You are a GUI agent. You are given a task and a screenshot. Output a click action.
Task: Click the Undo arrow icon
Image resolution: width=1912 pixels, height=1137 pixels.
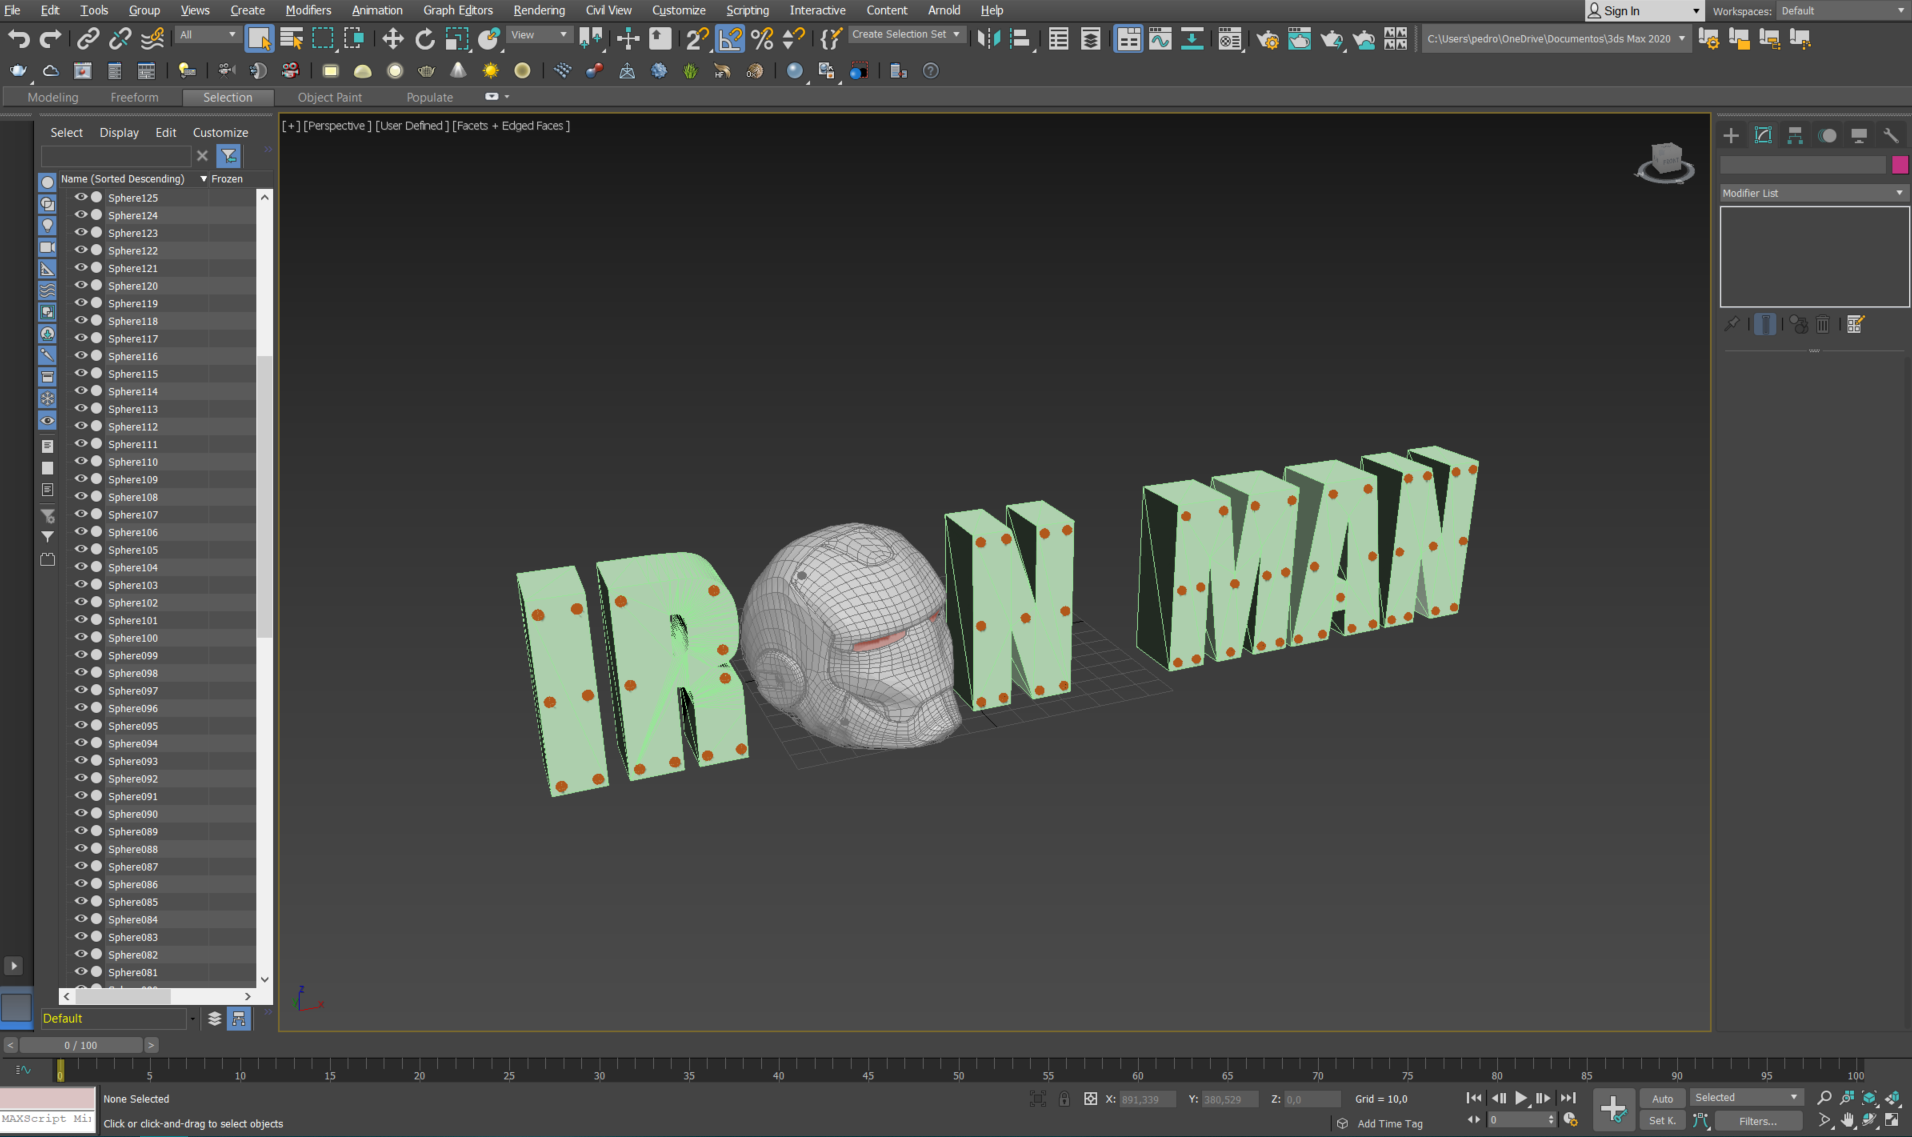18,39
